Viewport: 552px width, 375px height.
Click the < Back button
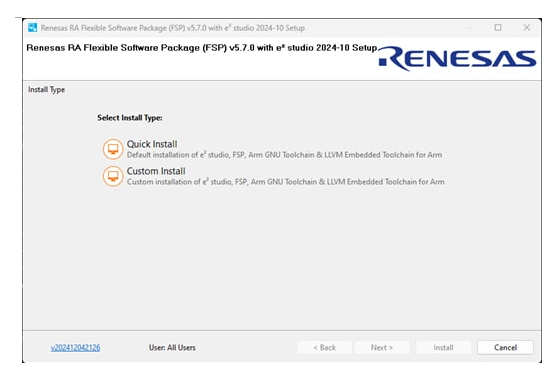(324, 348)
